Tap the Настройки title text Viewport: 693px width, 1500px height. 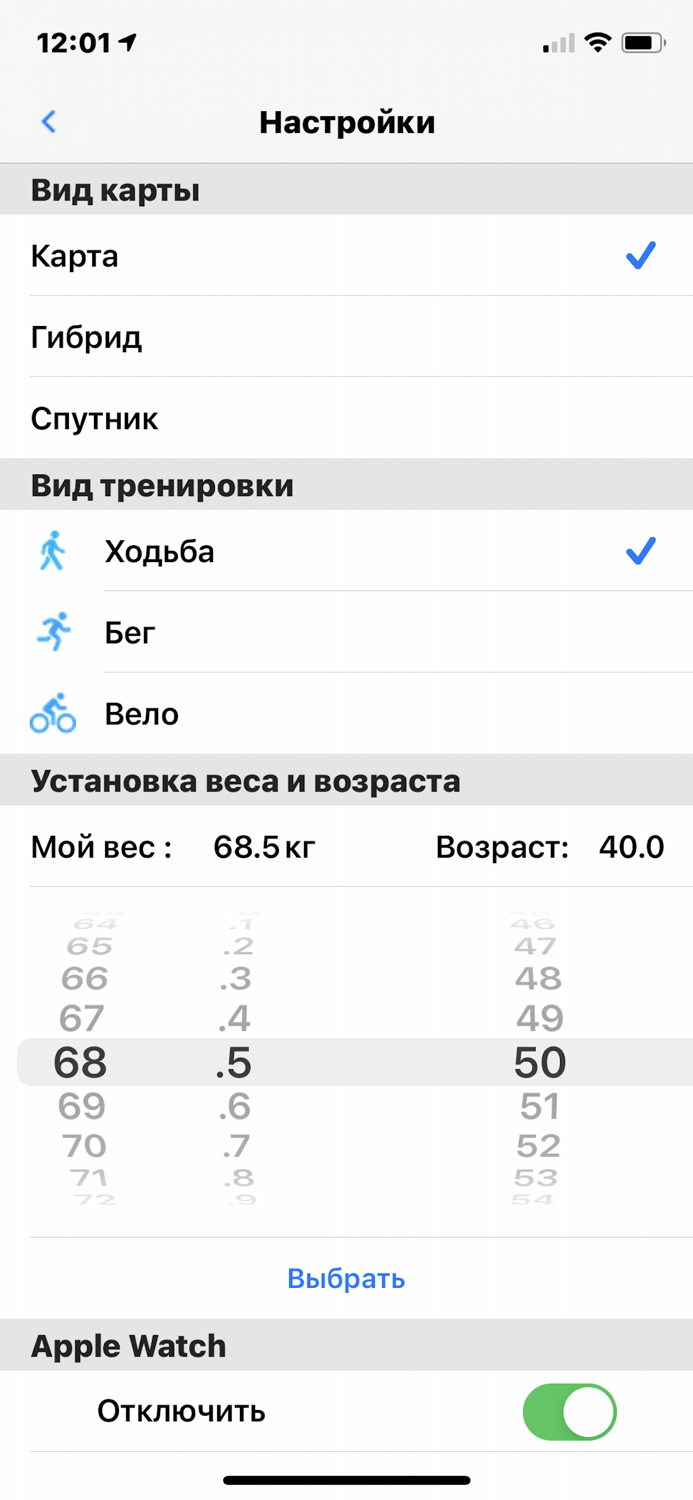347,121
